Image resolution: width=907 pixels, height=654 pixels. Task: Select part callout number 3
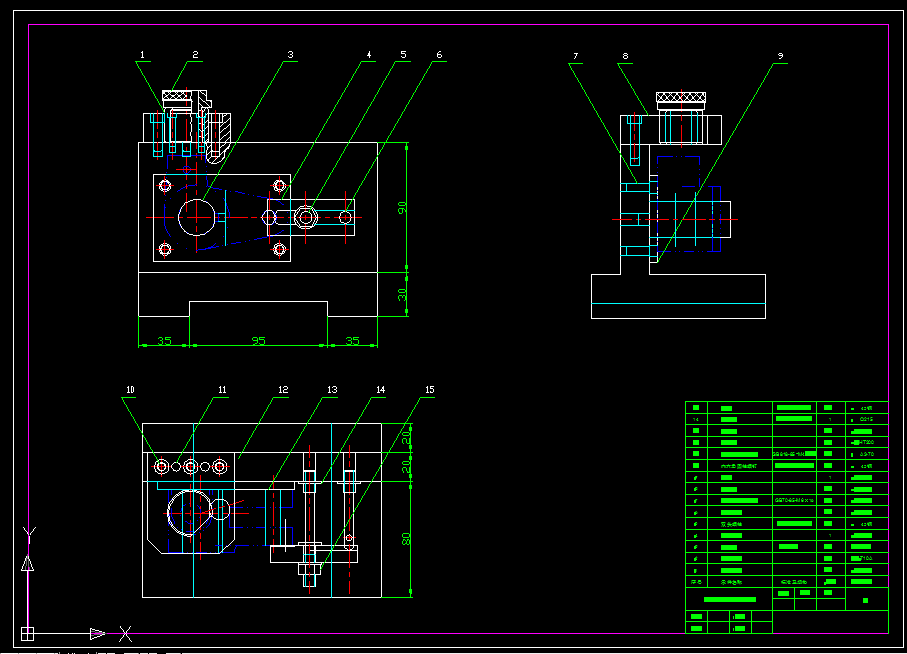[x=290, y=54]
